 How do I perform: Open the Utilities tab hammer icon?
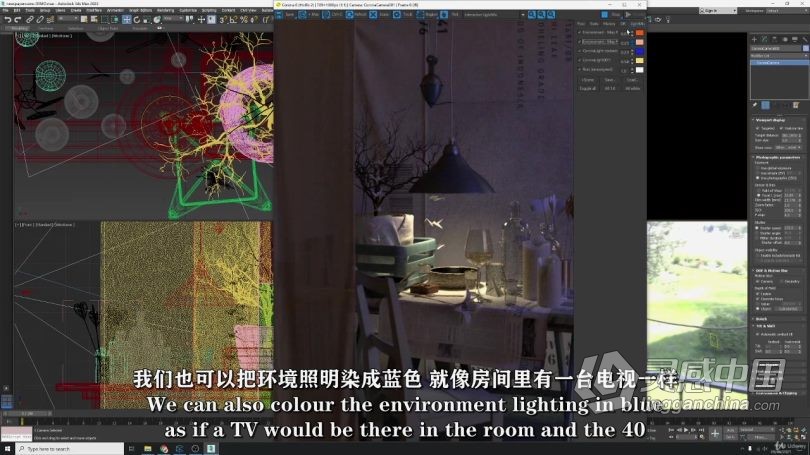tap(805, 39)
